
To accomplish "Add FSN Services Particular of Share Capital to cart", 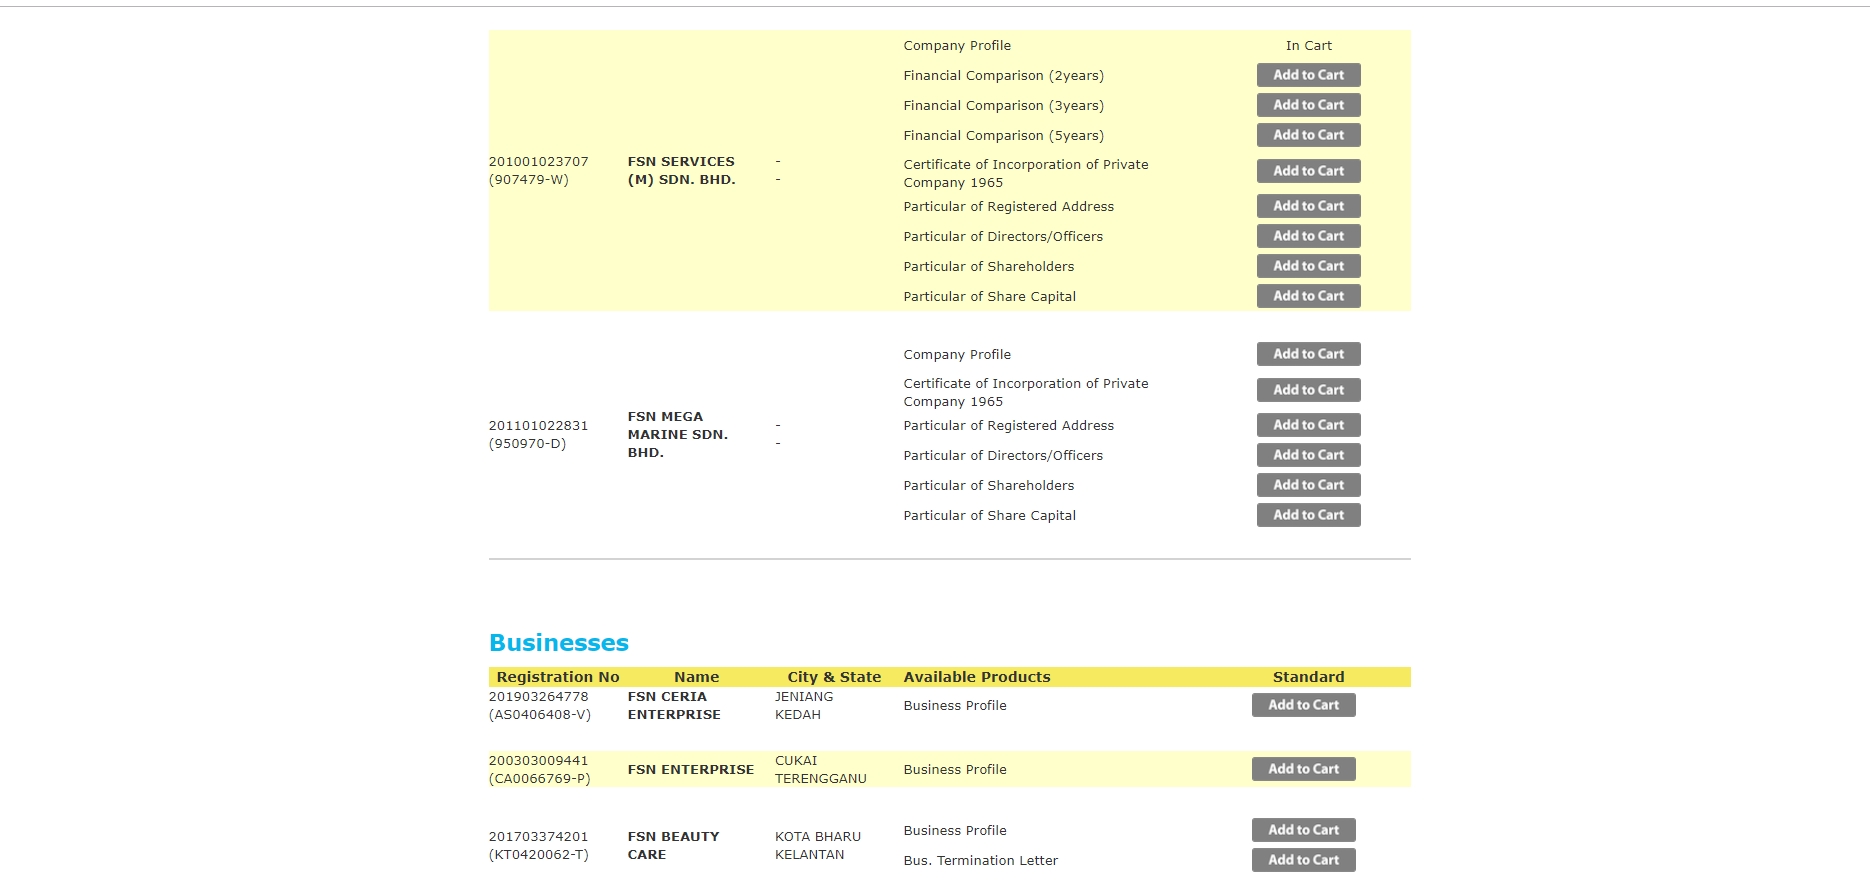I will click(1308, 296).
